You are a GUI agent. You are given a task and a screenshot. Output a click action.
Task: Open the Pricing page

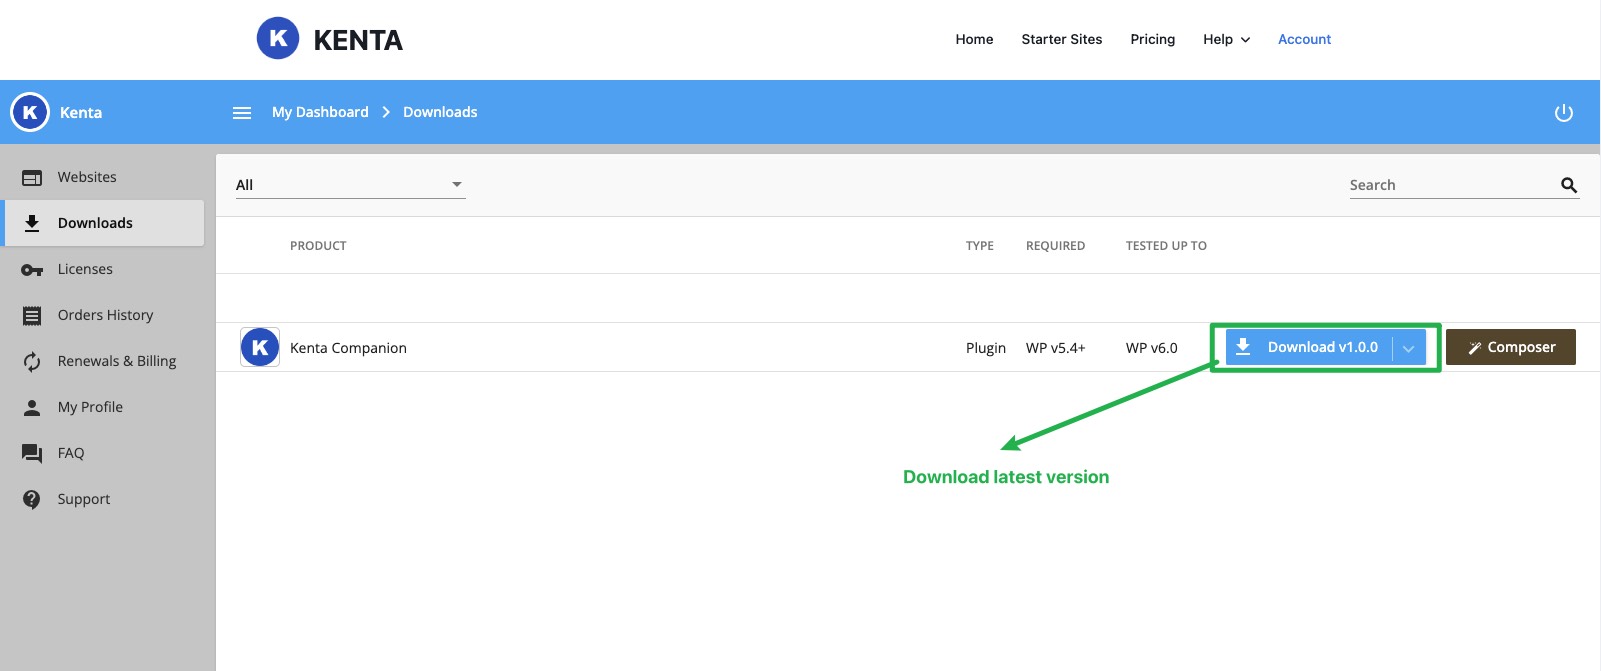pyautogui.click(x=1153, y=39)
